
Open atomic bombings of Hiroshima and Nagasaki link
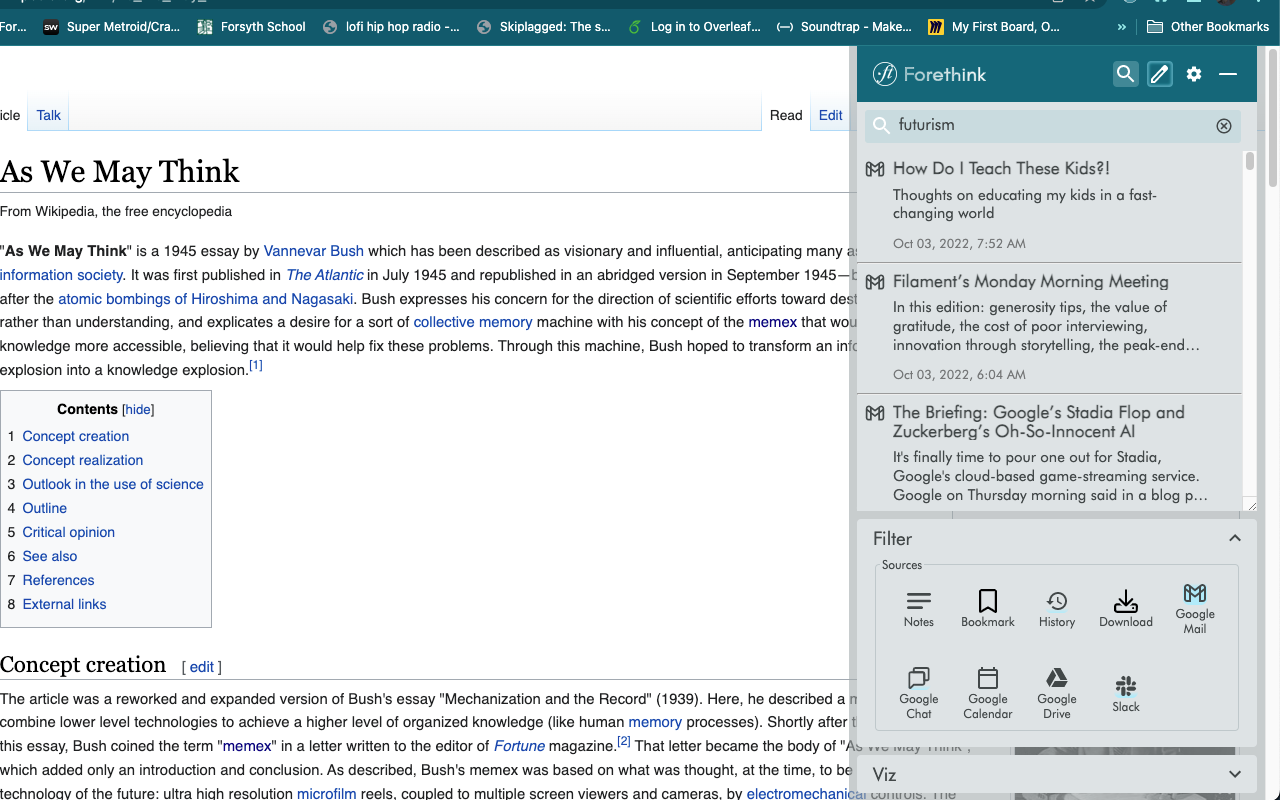(x=206, y=299)
